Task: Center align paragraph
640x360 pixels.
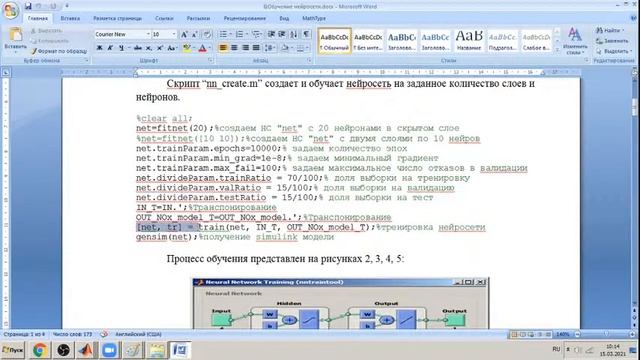Action: [234, 48]
